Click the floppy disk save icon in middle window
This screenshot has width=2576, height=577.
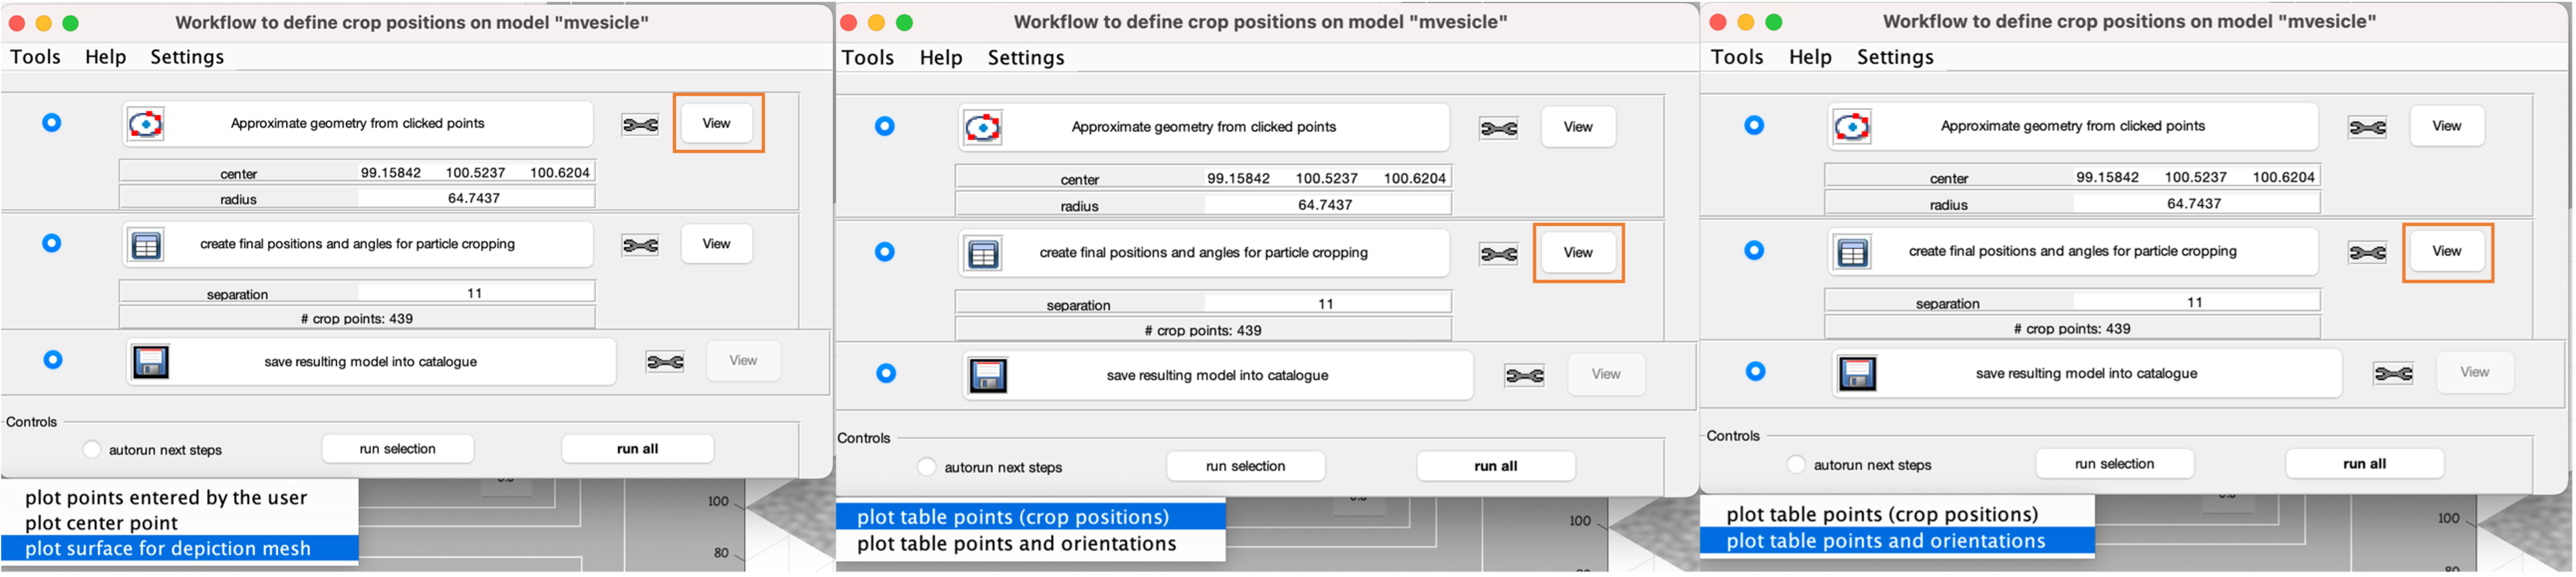point(988,377)
